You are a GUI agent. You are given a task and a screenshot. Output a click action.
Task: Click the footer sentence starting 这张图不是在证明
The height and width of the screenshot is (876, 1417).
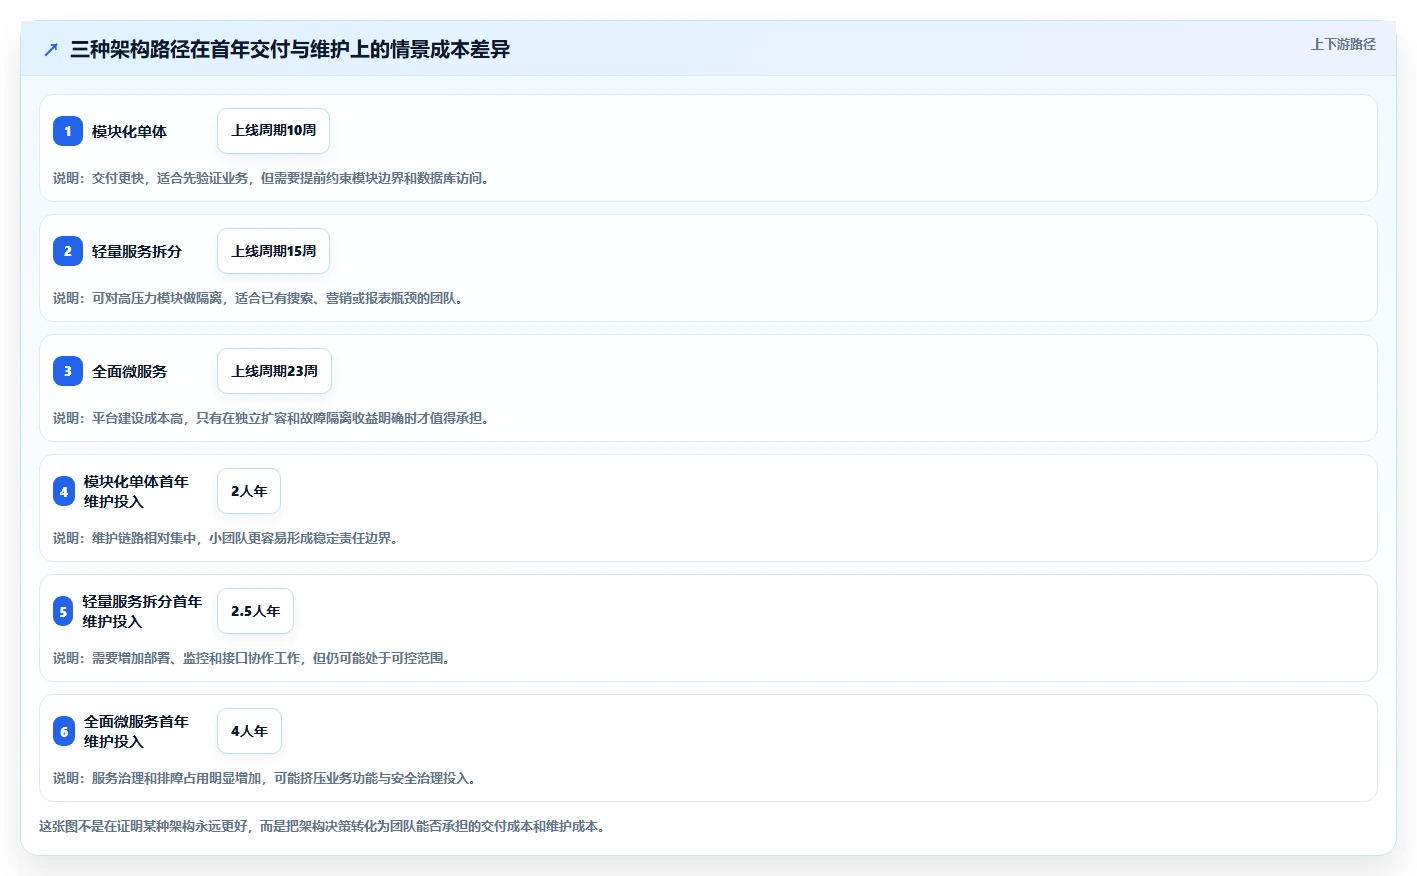[x=325, y=826]
